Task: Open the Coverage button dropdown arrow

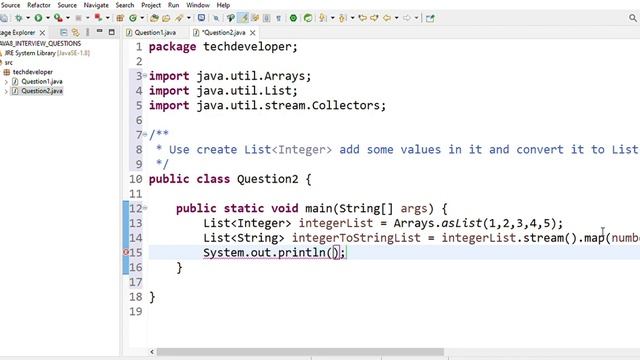Action: (68, 18)
